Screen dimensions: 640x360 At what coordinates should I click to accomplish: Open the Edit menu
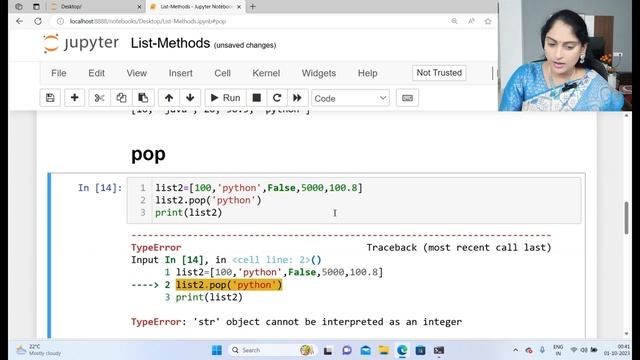(x=96, y=73)
